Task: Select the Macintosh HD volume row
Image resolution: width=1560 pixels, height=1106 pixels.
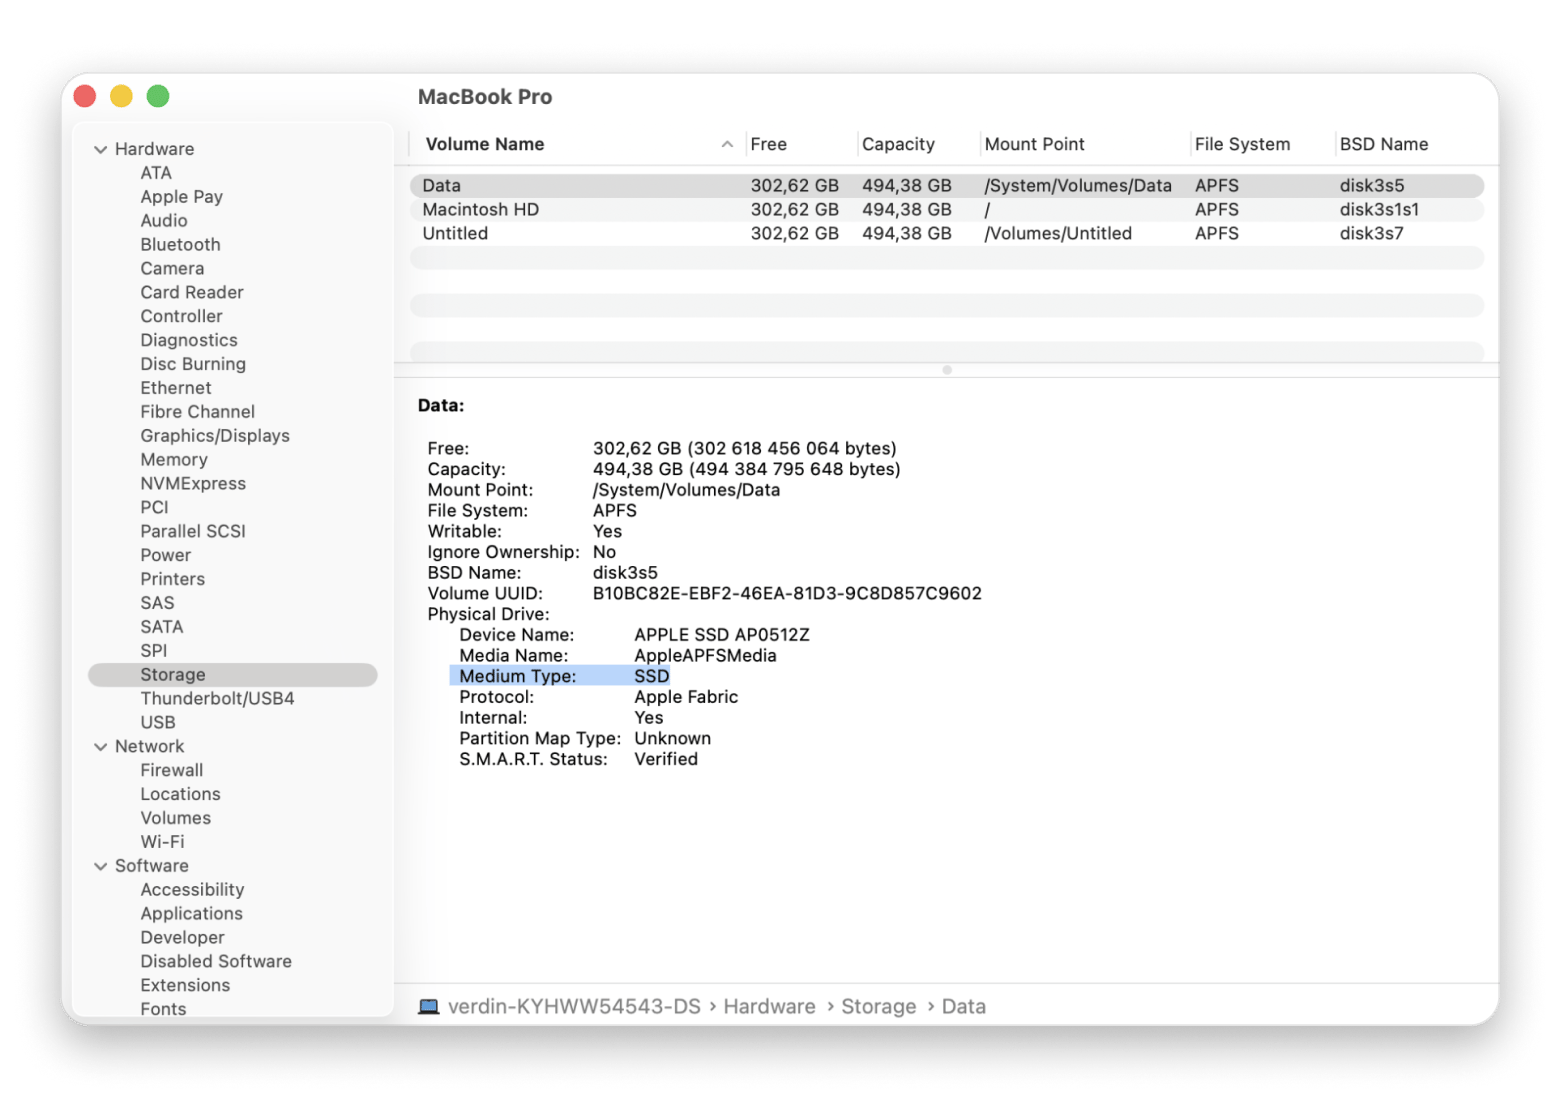Action: point(946,210)
